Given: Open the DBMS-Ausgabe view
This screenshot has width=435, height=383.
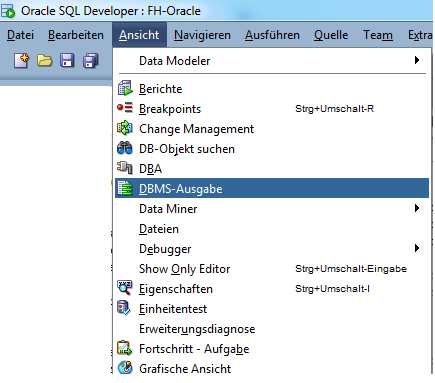Looking at the screenshot, I should click(272, 188).
